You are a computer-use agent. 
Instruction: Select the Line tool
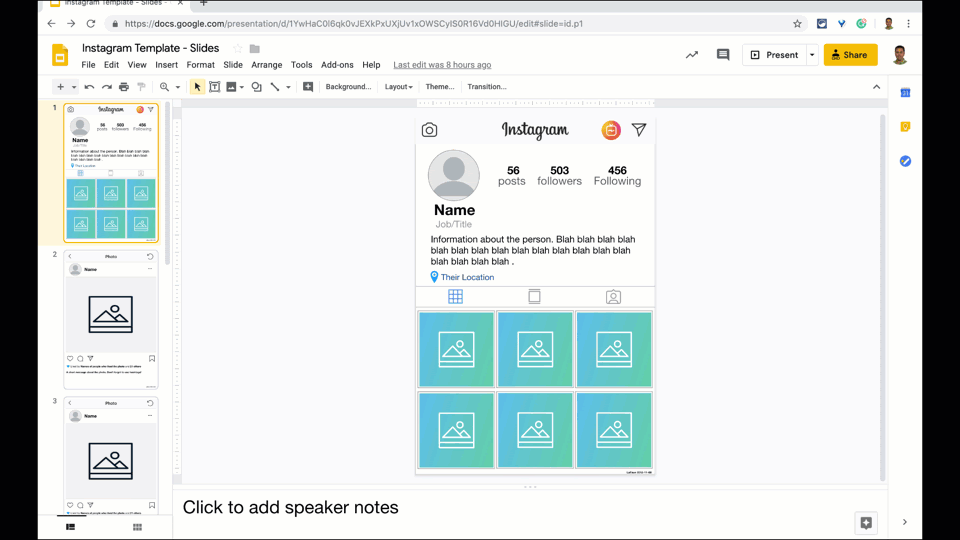(275, 87)
